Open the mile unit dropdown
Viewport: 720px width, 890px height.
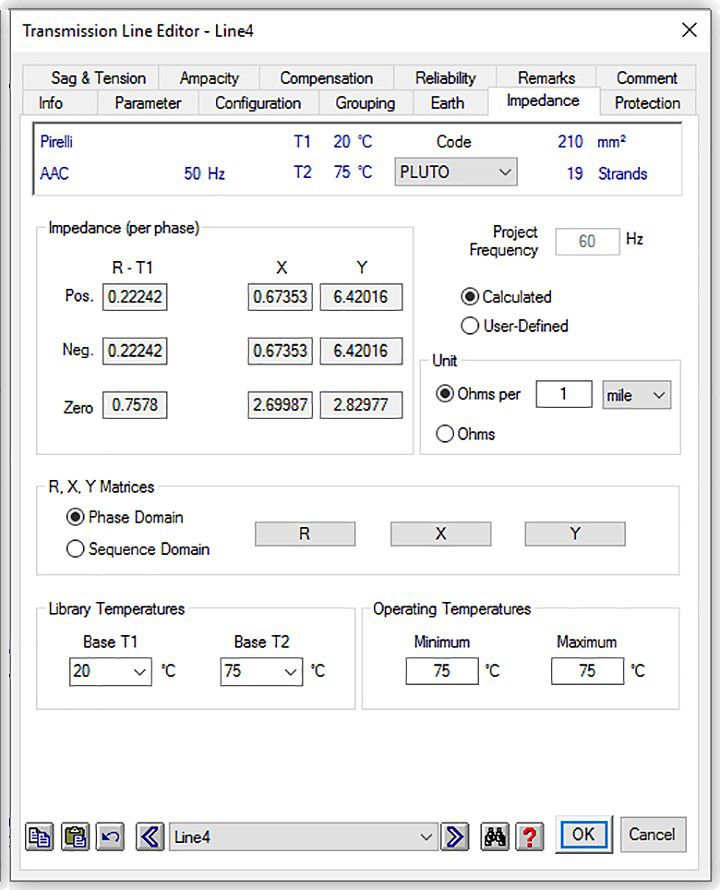tap(637, 394)
